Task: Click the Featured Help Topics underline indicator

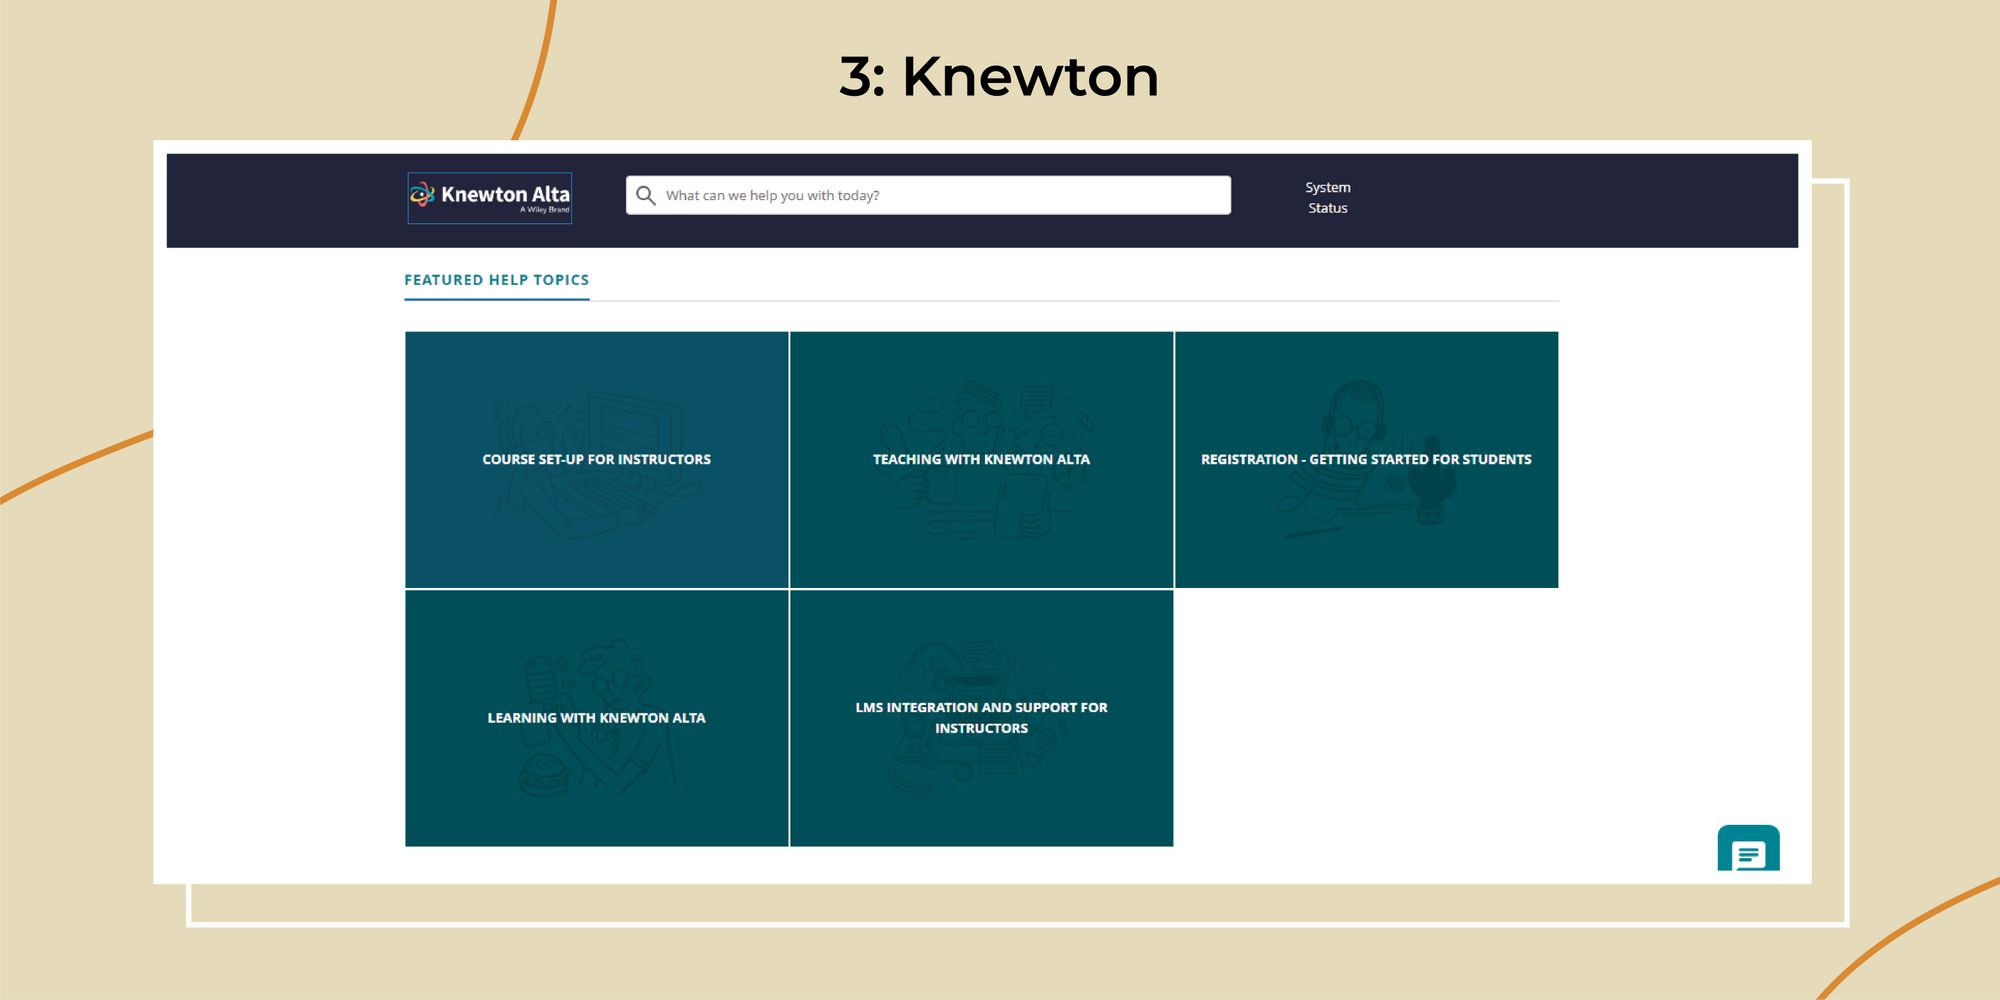Action: [496, 300]
